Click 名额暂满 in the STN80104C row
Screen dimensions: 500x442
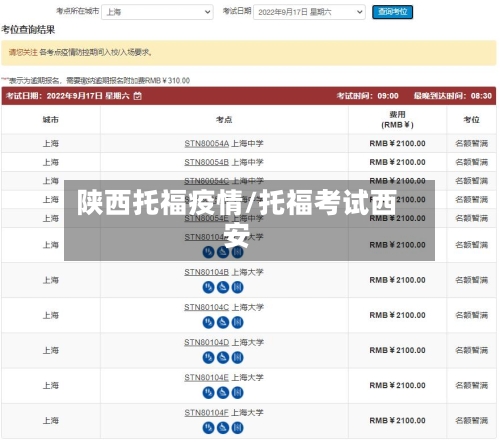tap(471, 315)
